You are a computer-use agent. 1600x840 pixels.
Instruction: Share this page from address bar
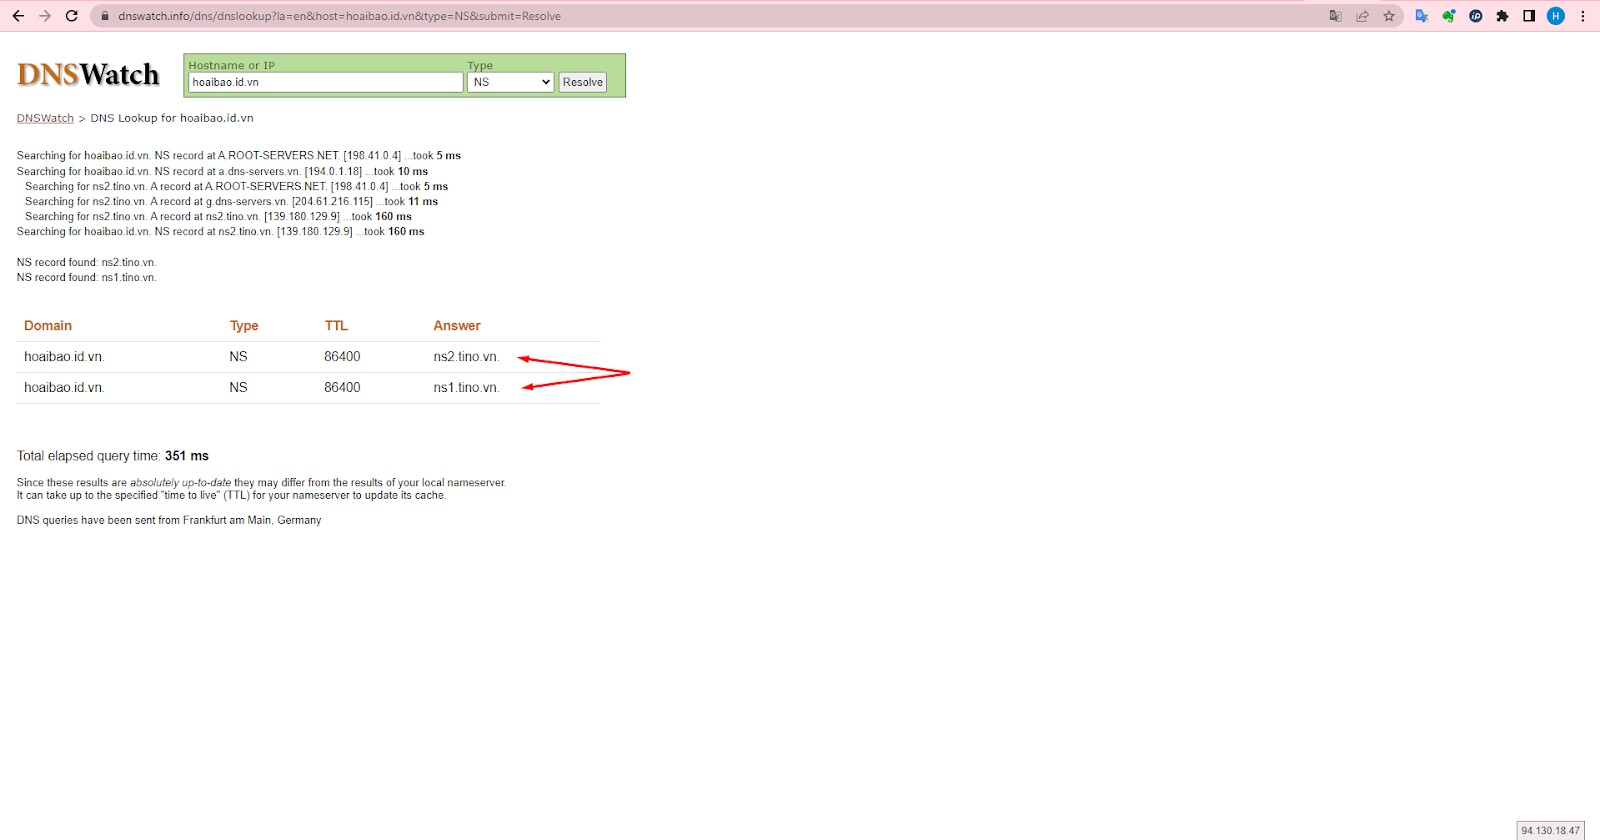click(1362, 16)
